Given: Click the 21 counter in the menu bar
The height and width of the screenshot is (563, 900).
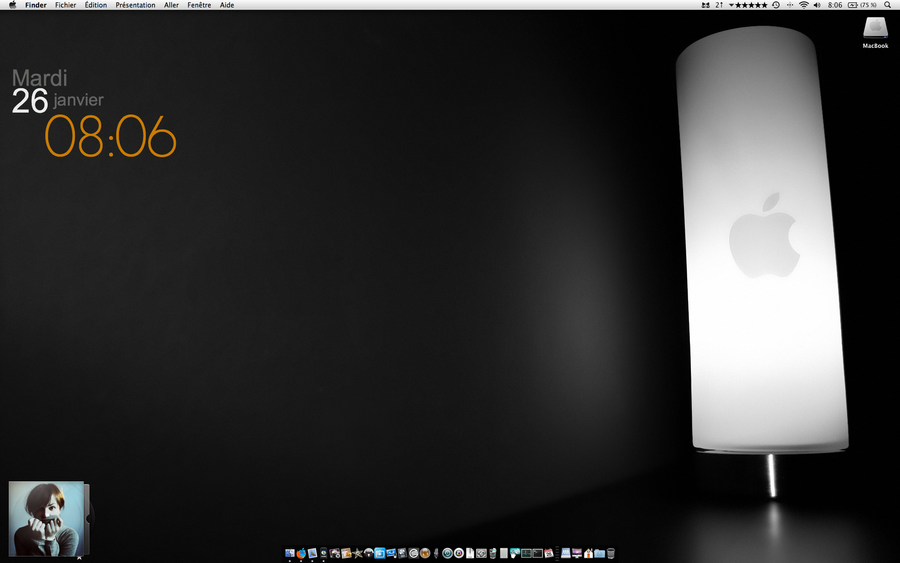Looking at the screenshot, I should coord(719,5).
